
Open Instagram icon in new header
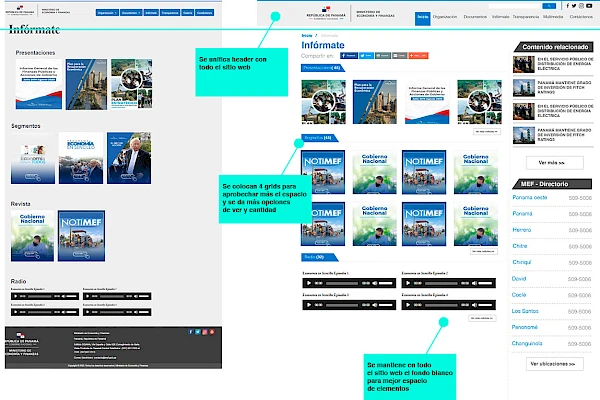coord(581,6)
